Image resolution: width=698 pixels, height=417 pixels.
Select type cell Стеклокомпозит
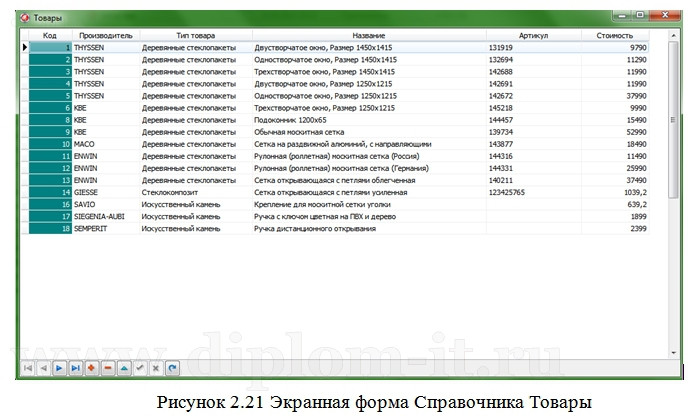pos(196,192)
